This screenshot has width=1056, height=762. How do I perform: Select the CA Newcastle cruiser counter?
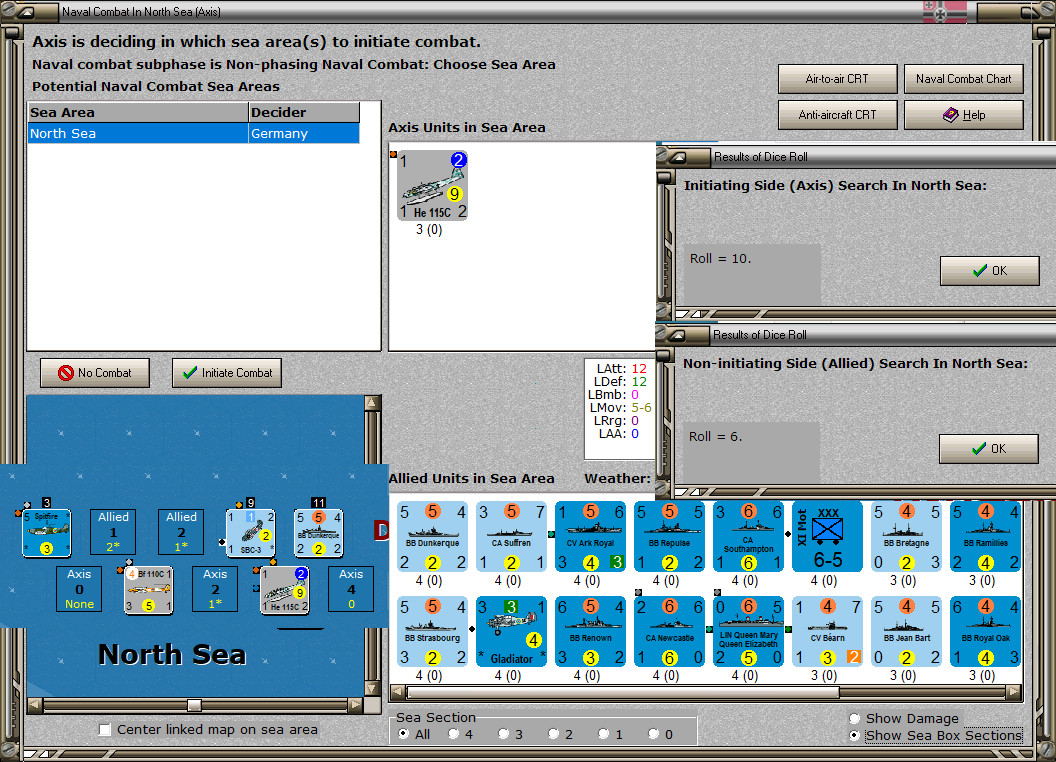point(669,631)
